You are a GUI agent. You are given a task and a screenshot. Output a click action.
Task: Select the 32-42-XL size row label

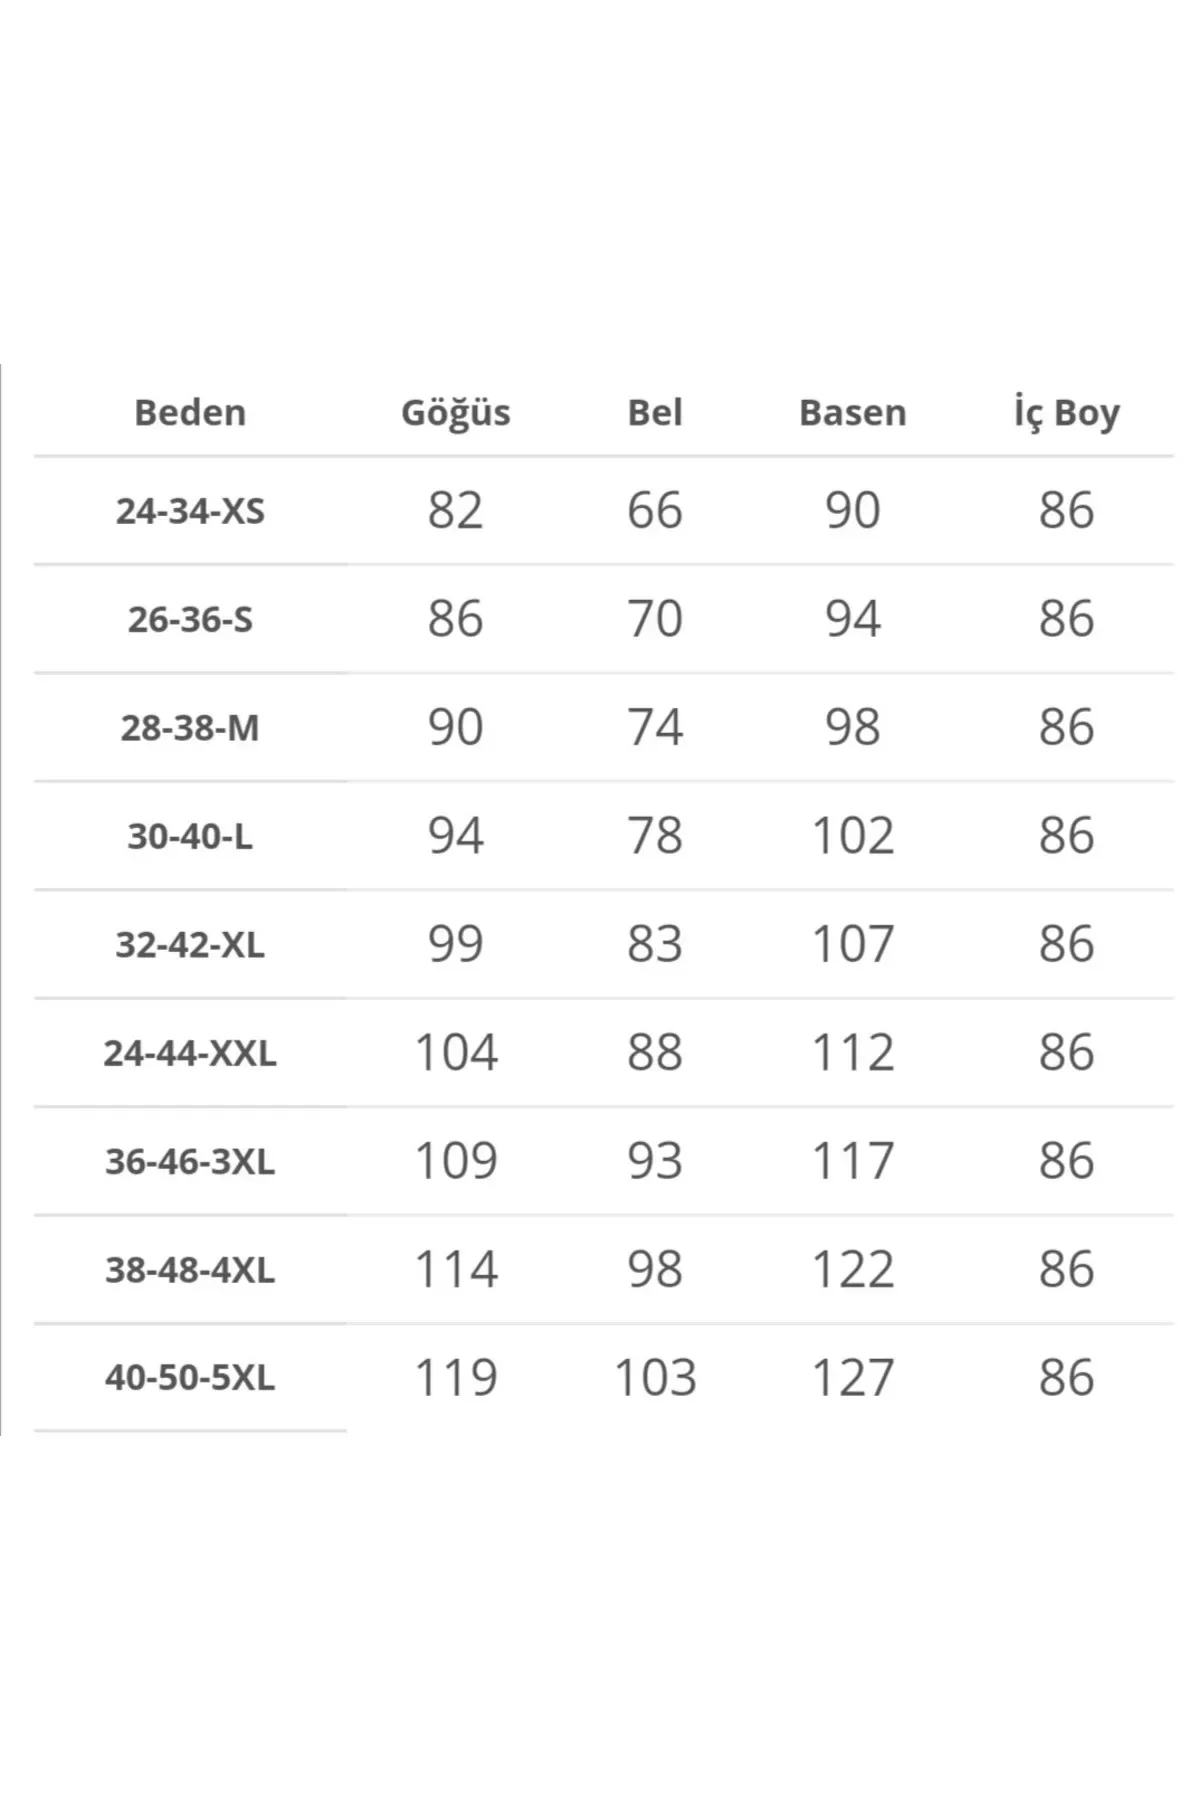(x=190, y=944)
